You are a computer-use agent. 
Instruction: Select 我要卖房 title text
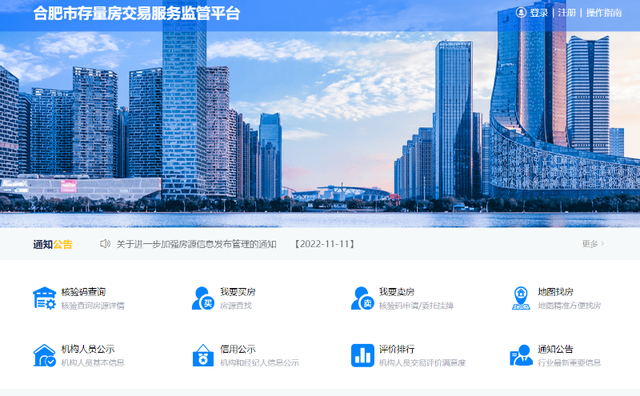(x=396, y=292)
